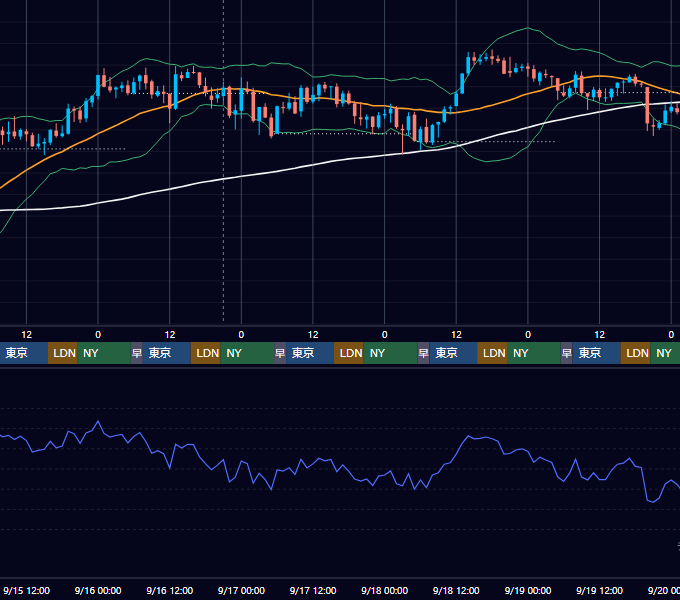This screenshot has height=600, width=680.
Task: Select the 早 block preceding the 9/16 東京 session
Action: 137,353
